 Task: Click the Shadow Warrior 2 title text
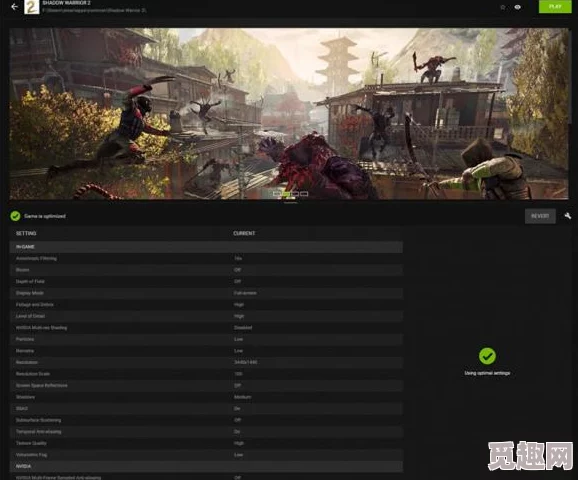point(66,3)
